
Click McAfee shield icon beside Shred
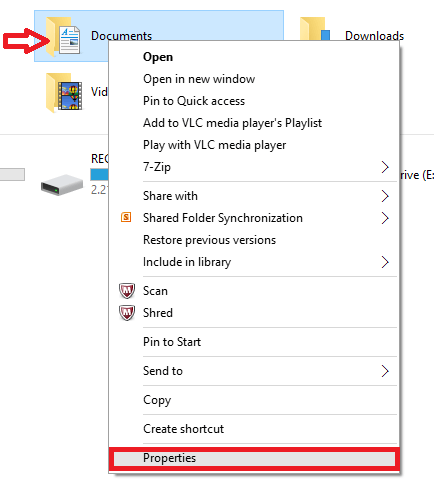tap(127, 313)
